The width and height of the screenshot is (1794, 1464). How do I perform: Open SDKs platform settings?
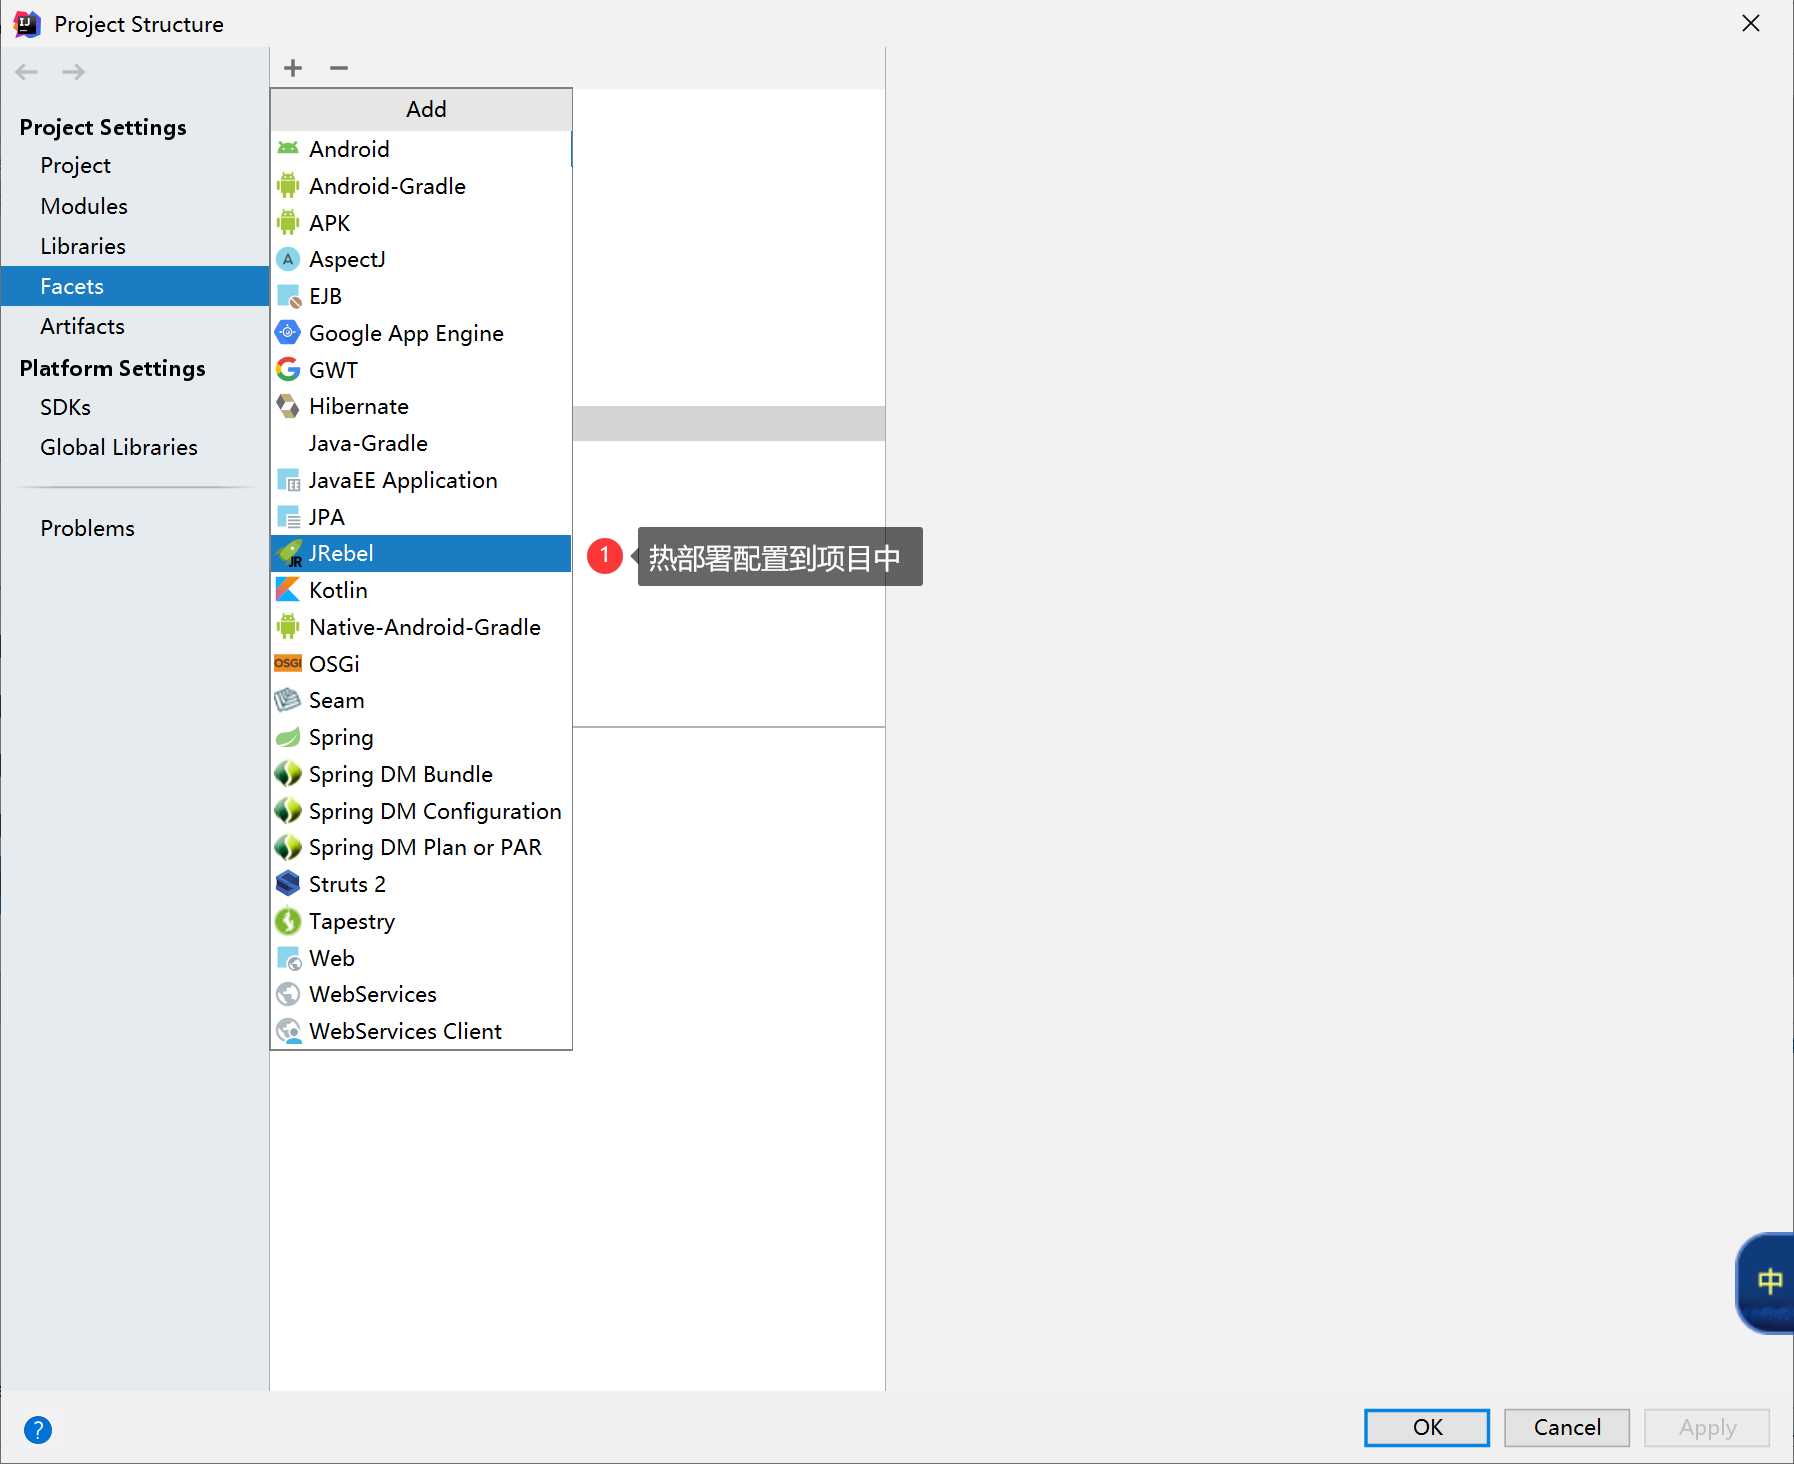[x=135, y=407]
